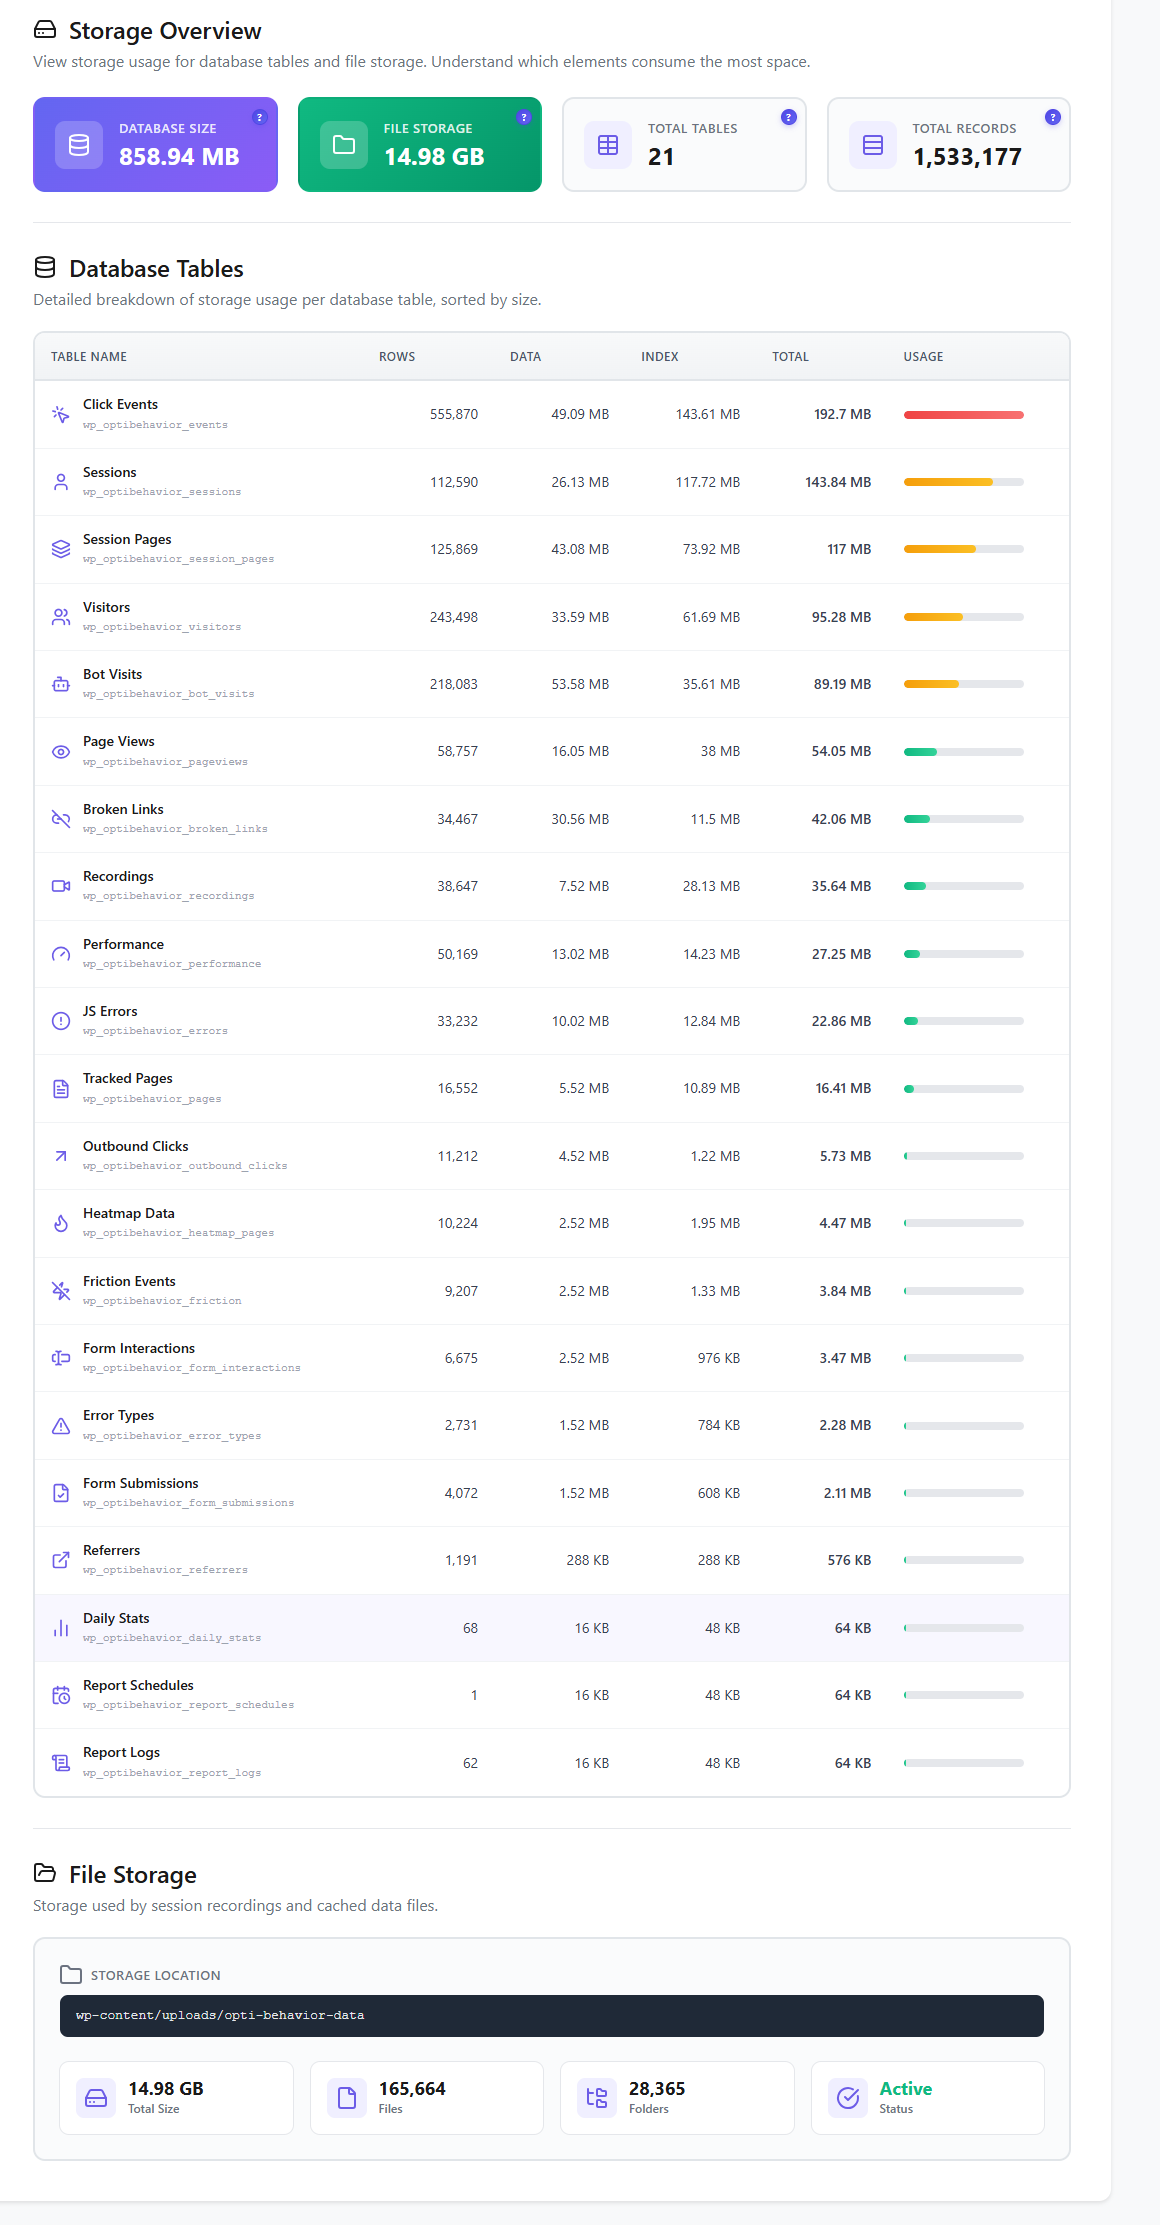Click the storage location path field
The image size is (1160, 2225).
[x=551, y=2015]
